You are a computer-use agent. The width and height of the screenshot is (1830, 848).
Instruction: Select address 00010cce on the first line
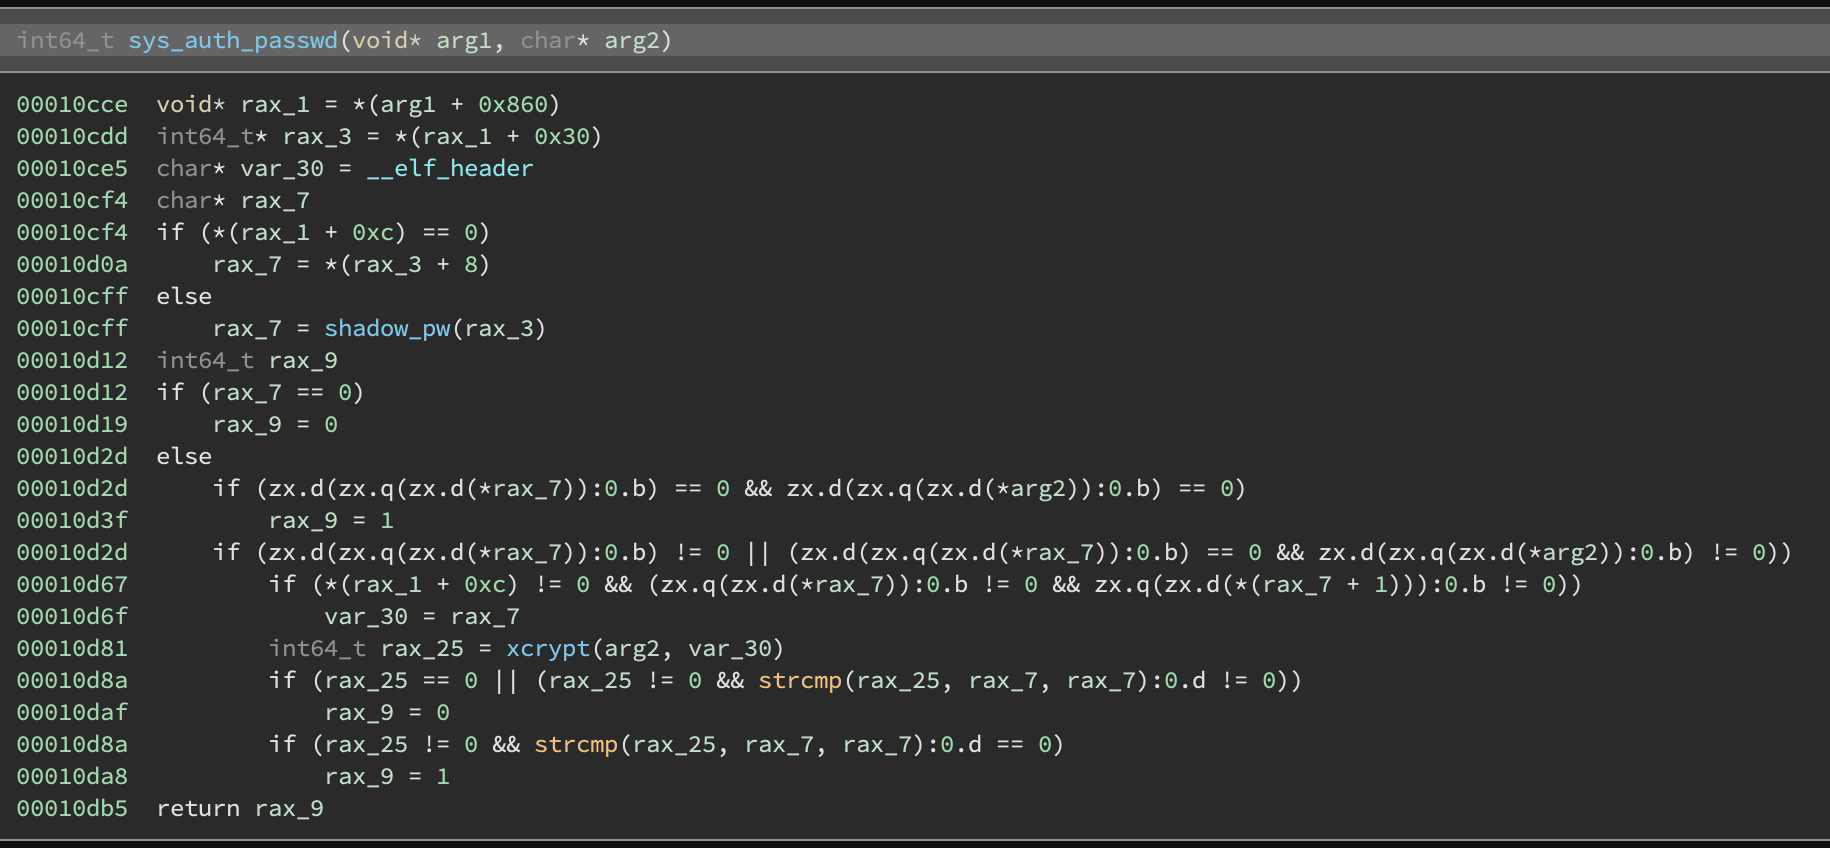pyautogui.click(x=72, y=104)
